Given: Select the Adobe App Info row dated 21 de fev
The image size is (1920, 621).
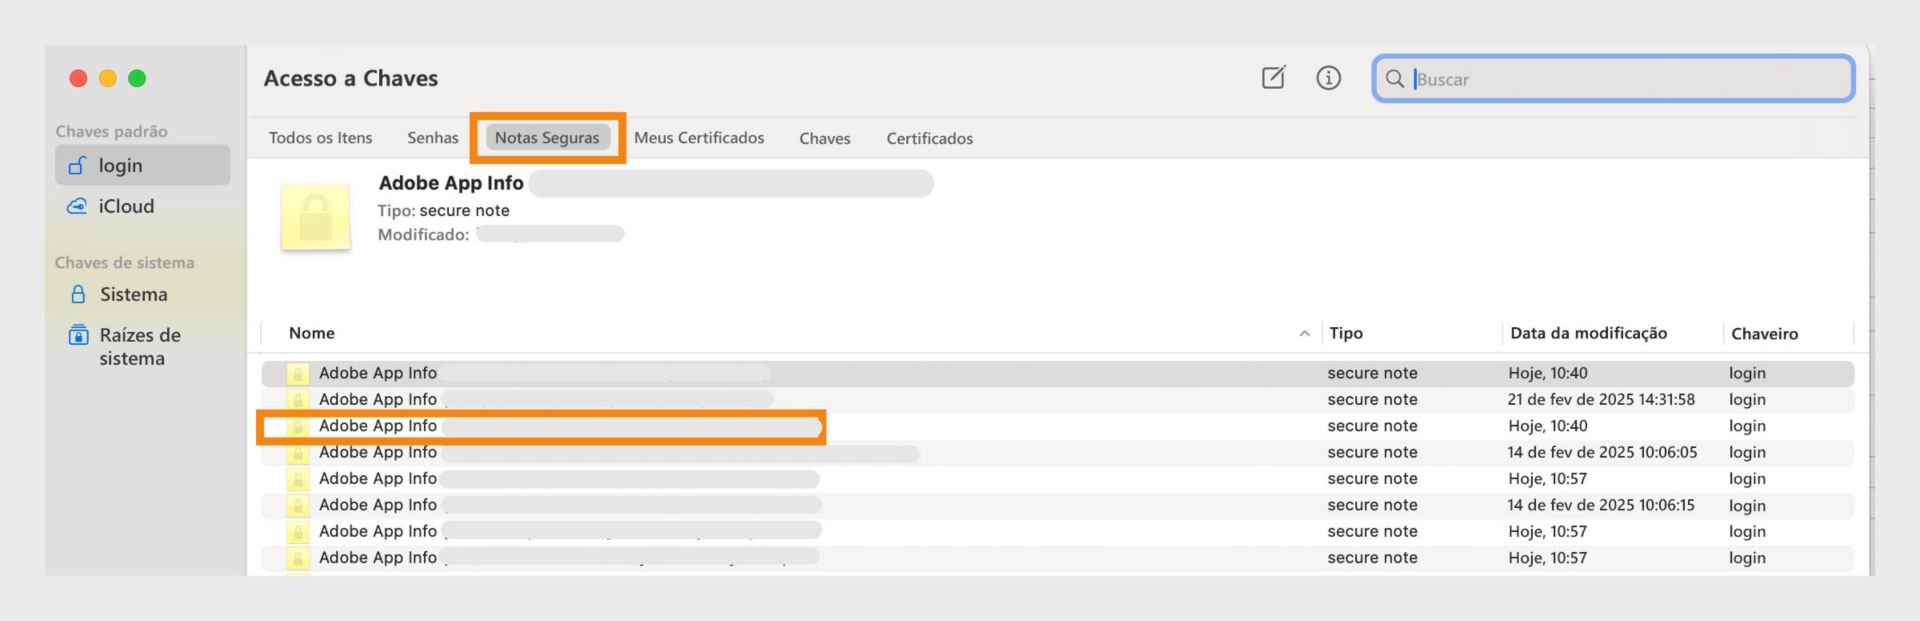Looking at the screenshot, I should (x=1058, y=399).
